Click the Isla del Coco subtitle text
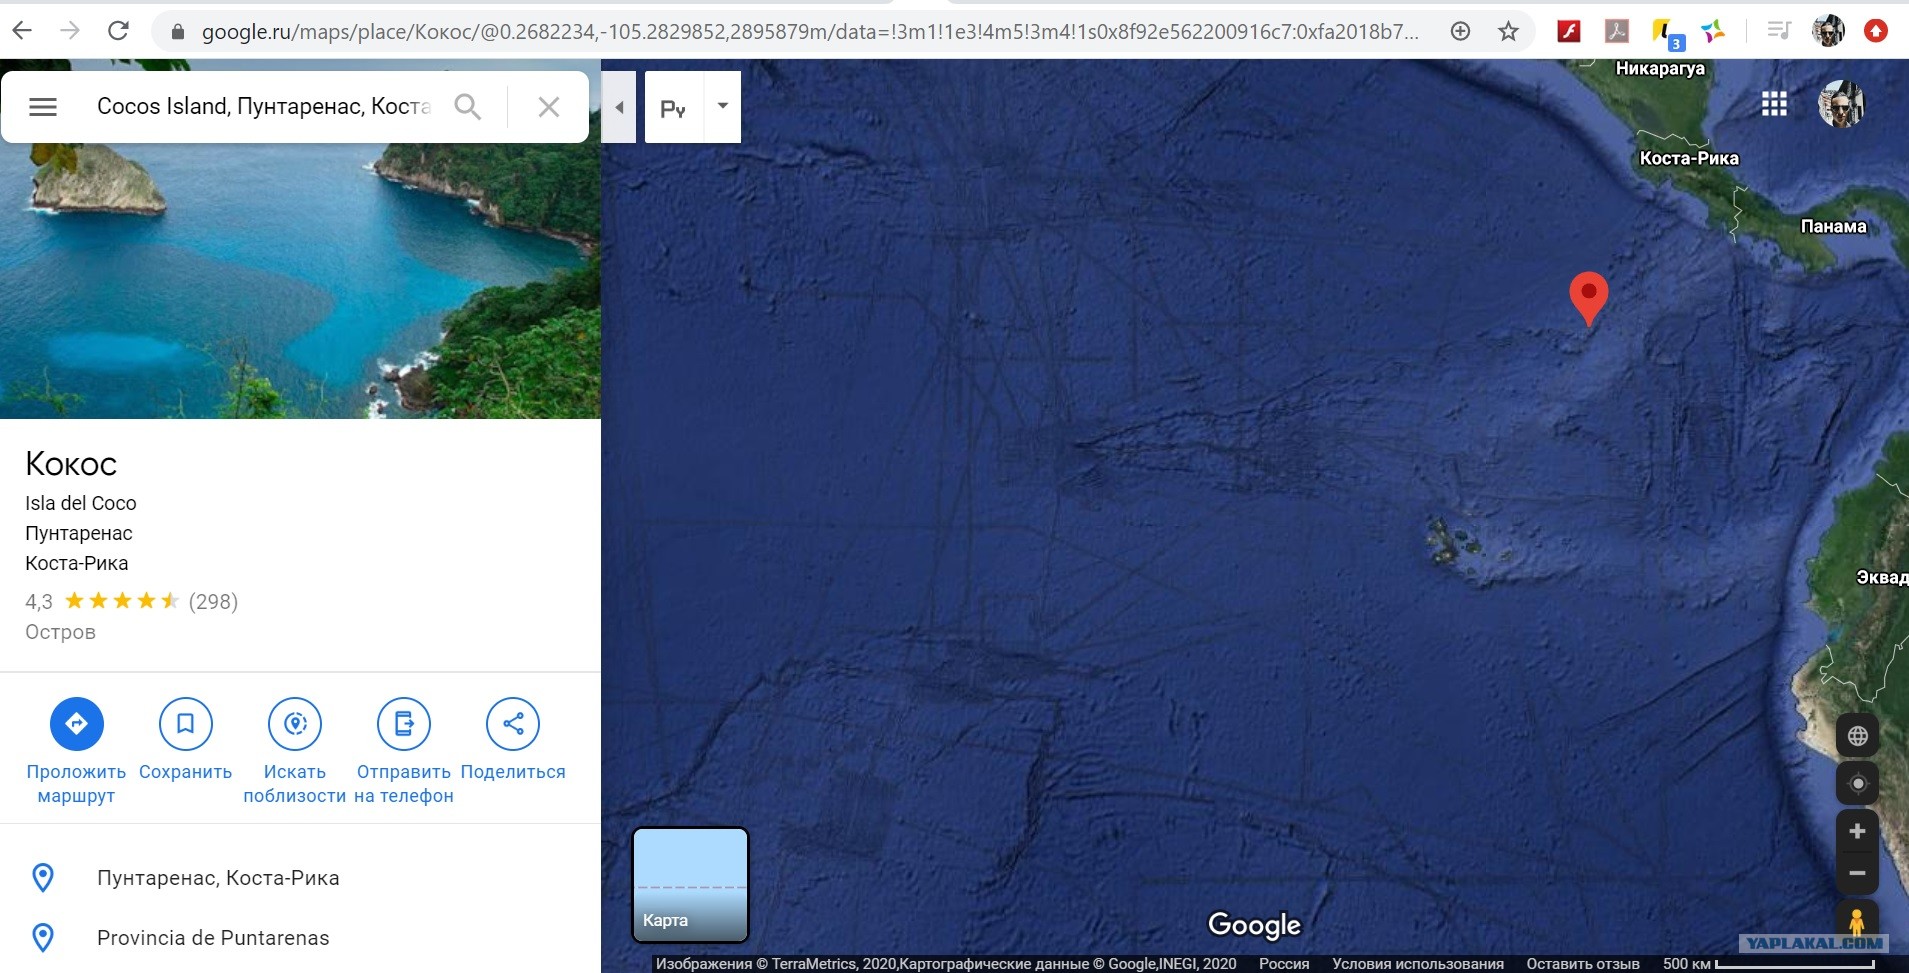The image size is (1909, 973). point(81,503)
